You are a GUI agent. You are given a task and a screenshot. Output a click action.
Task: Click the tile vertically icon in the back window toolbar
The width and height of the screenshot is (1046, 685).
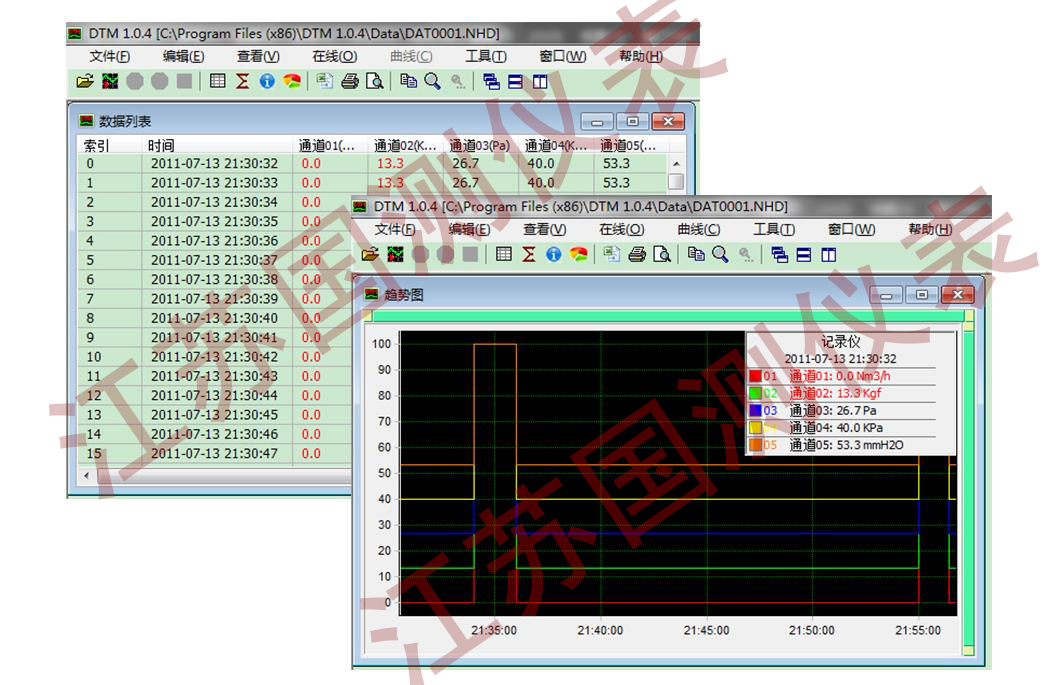click(x=540, y=81)
